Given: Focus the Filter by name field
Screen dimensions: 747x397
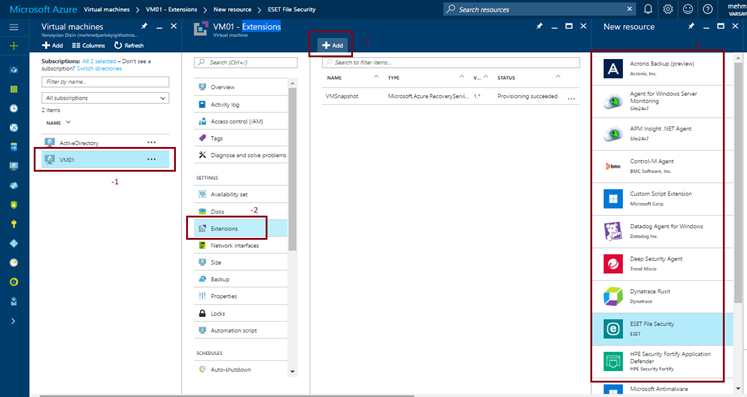Looking at the screenshot, I should [x=105, y=82].
